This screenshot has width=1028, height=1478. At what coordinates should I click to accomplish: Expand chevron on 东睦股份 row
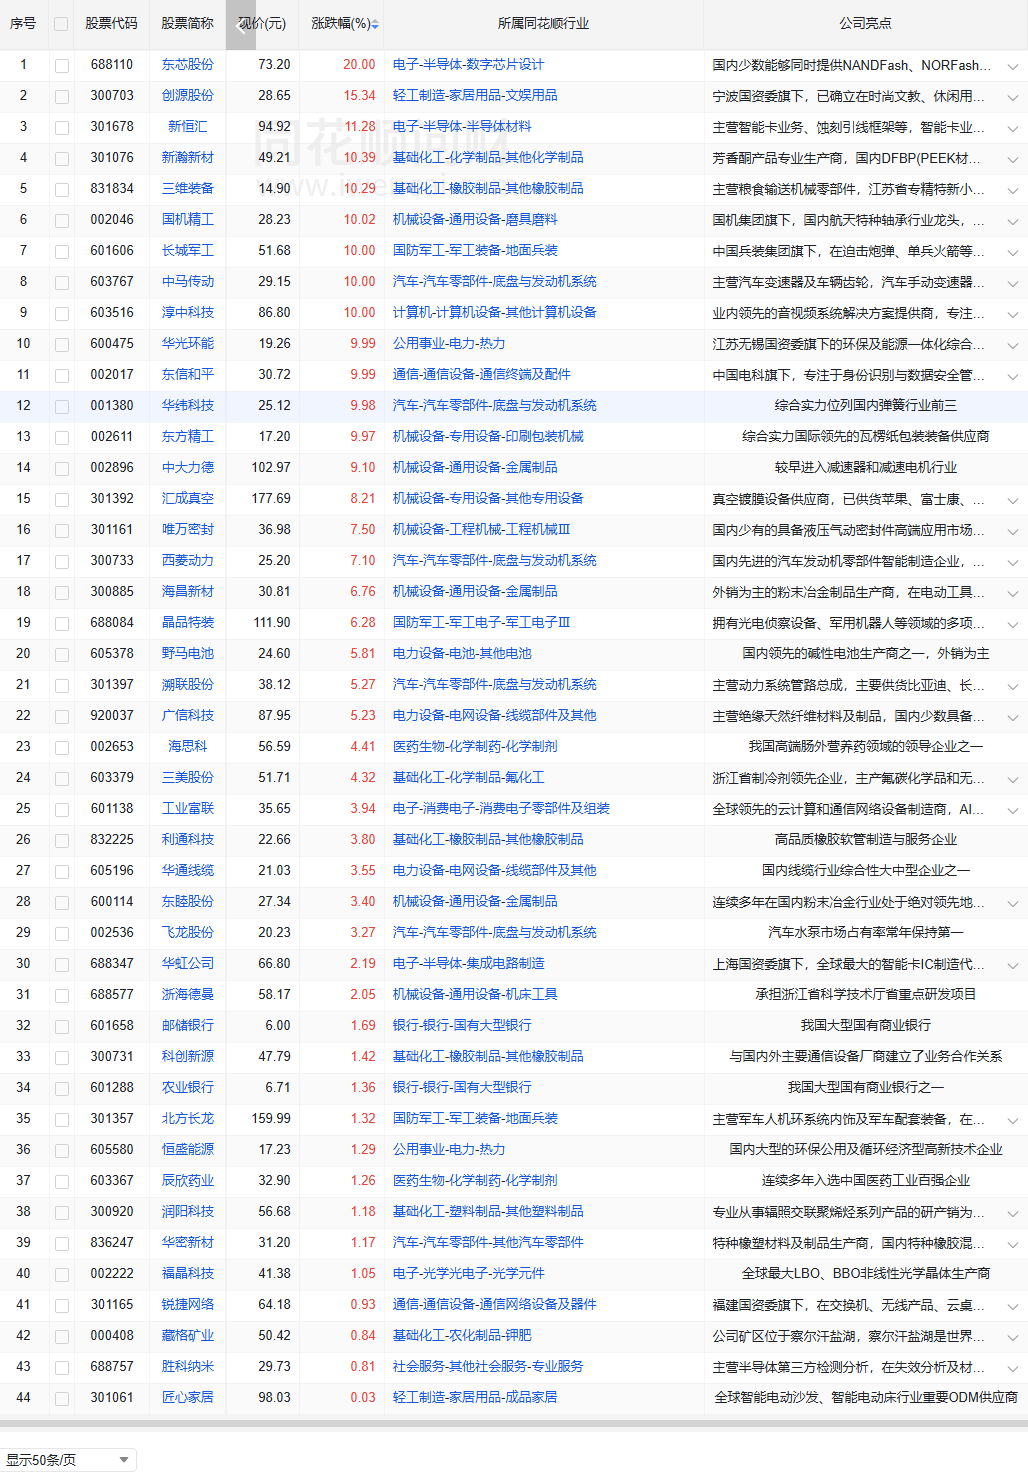(x=1013, y=904)
